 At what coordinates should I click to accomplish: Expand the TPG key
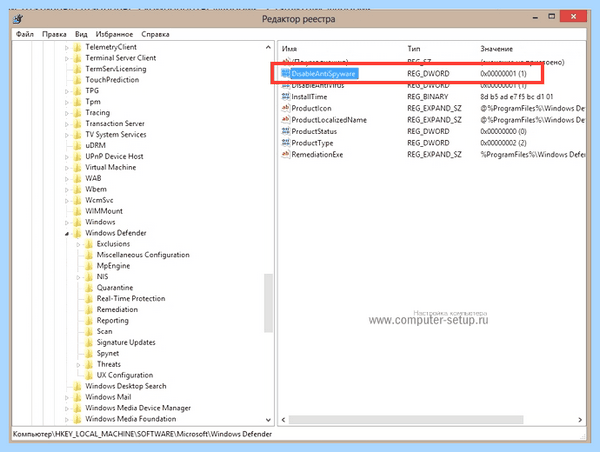pyautogui.click(x=67, y=91)
